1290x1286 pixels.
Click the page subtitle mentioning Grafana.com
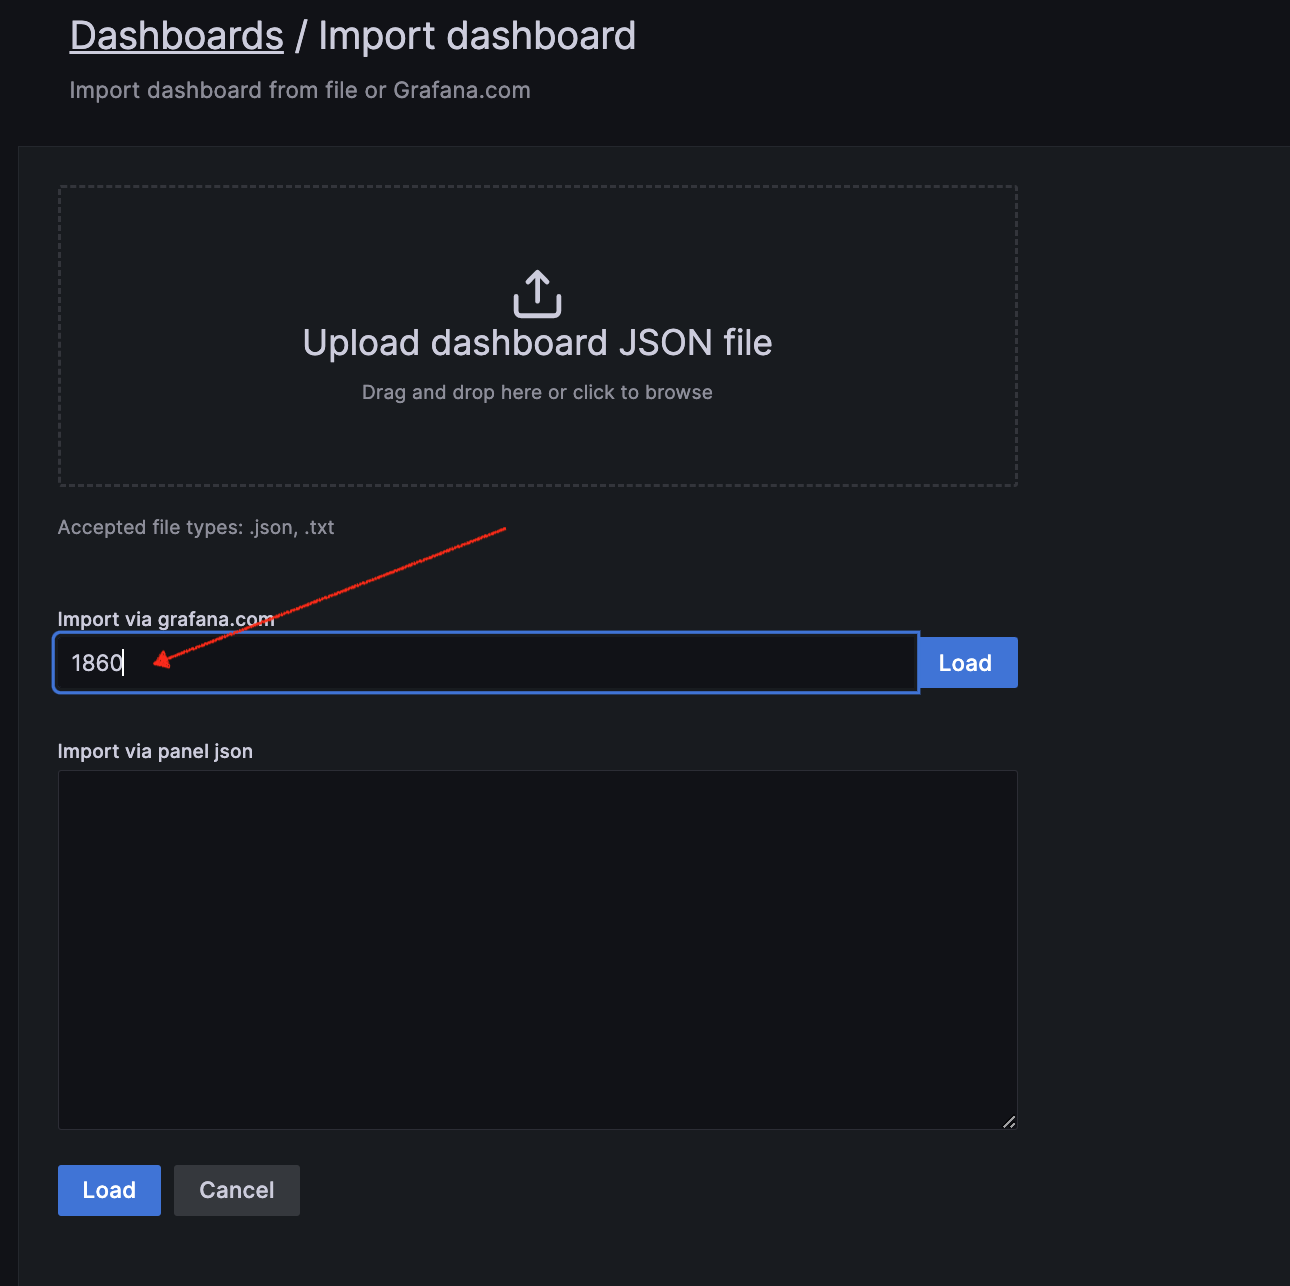(300, 90)
